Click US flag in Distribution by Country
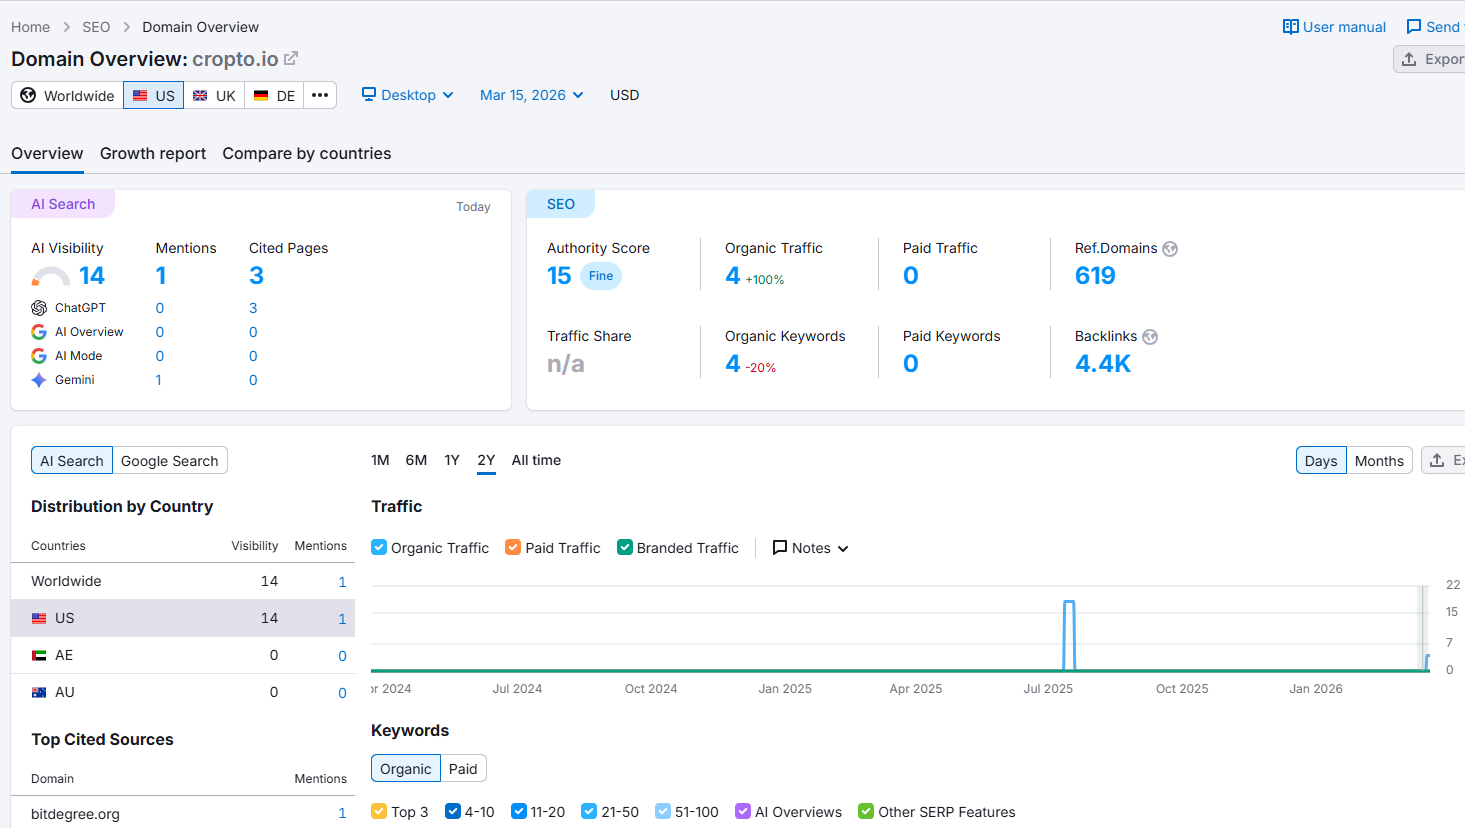 pos(39,619)
